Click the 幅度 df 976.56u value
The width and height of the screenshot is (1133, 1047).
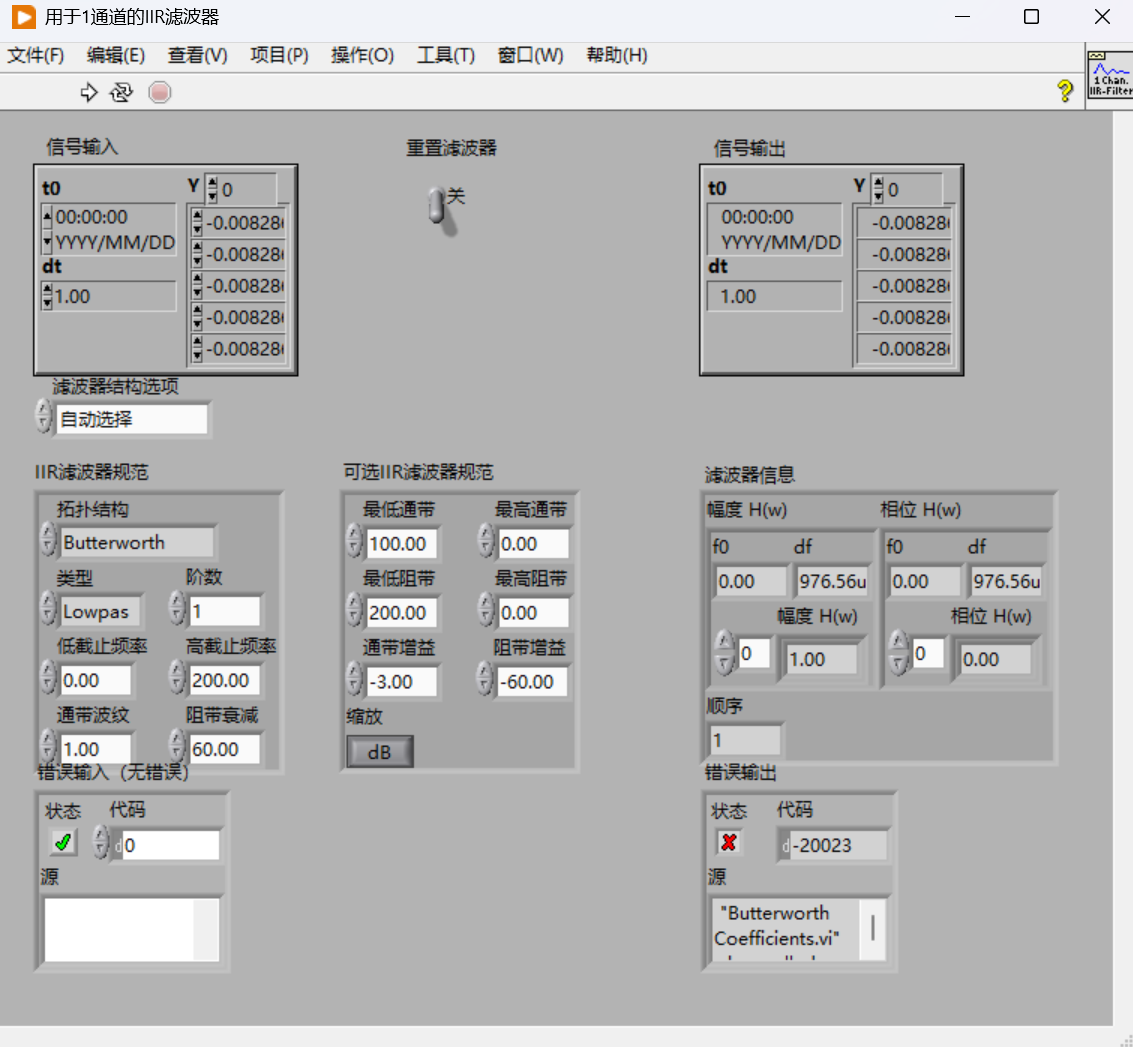click(832, 581)
